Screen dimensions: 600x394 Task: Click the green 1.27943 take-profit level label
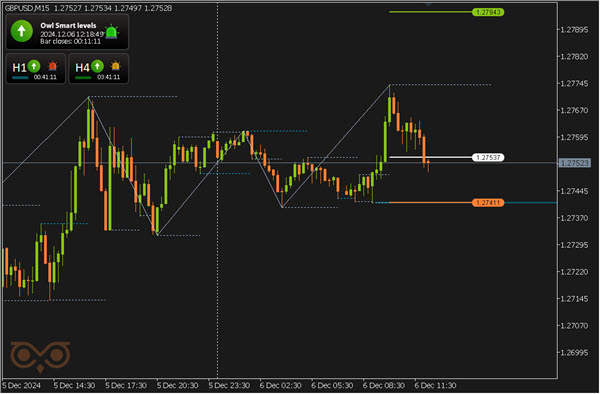coord(488,12)
